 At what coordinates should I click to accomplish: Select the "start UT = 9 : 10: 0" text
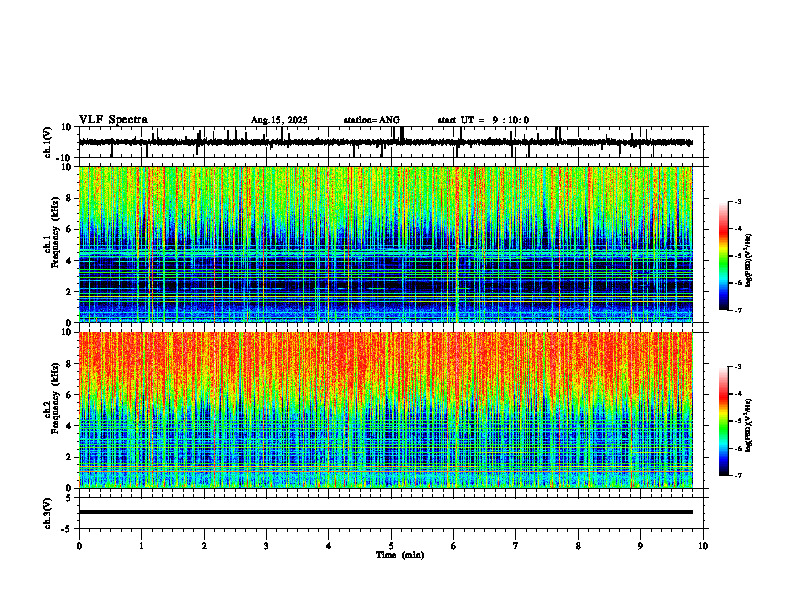click(x=483, y=120)
